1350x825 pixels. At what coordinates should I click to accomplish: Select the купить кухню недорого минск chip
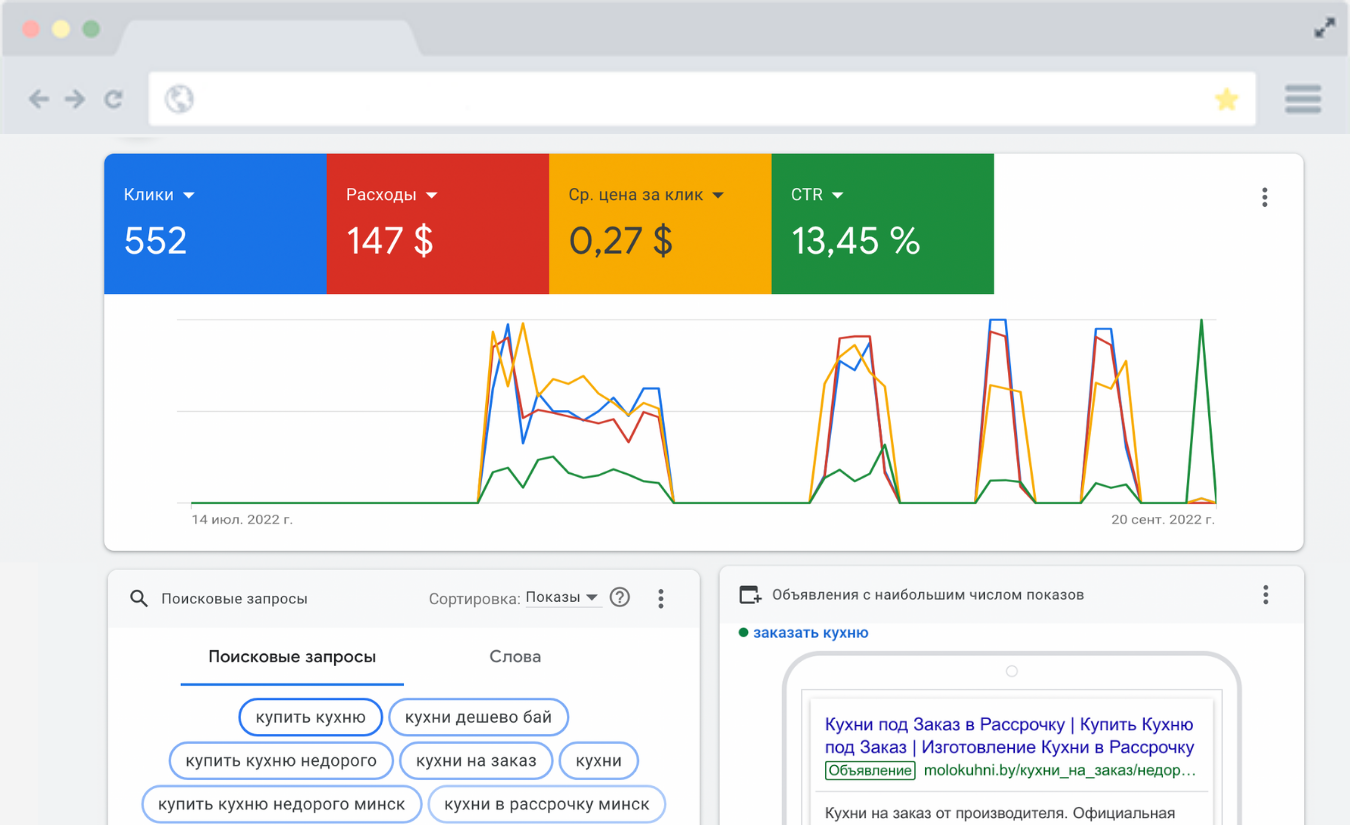point(282,804)
